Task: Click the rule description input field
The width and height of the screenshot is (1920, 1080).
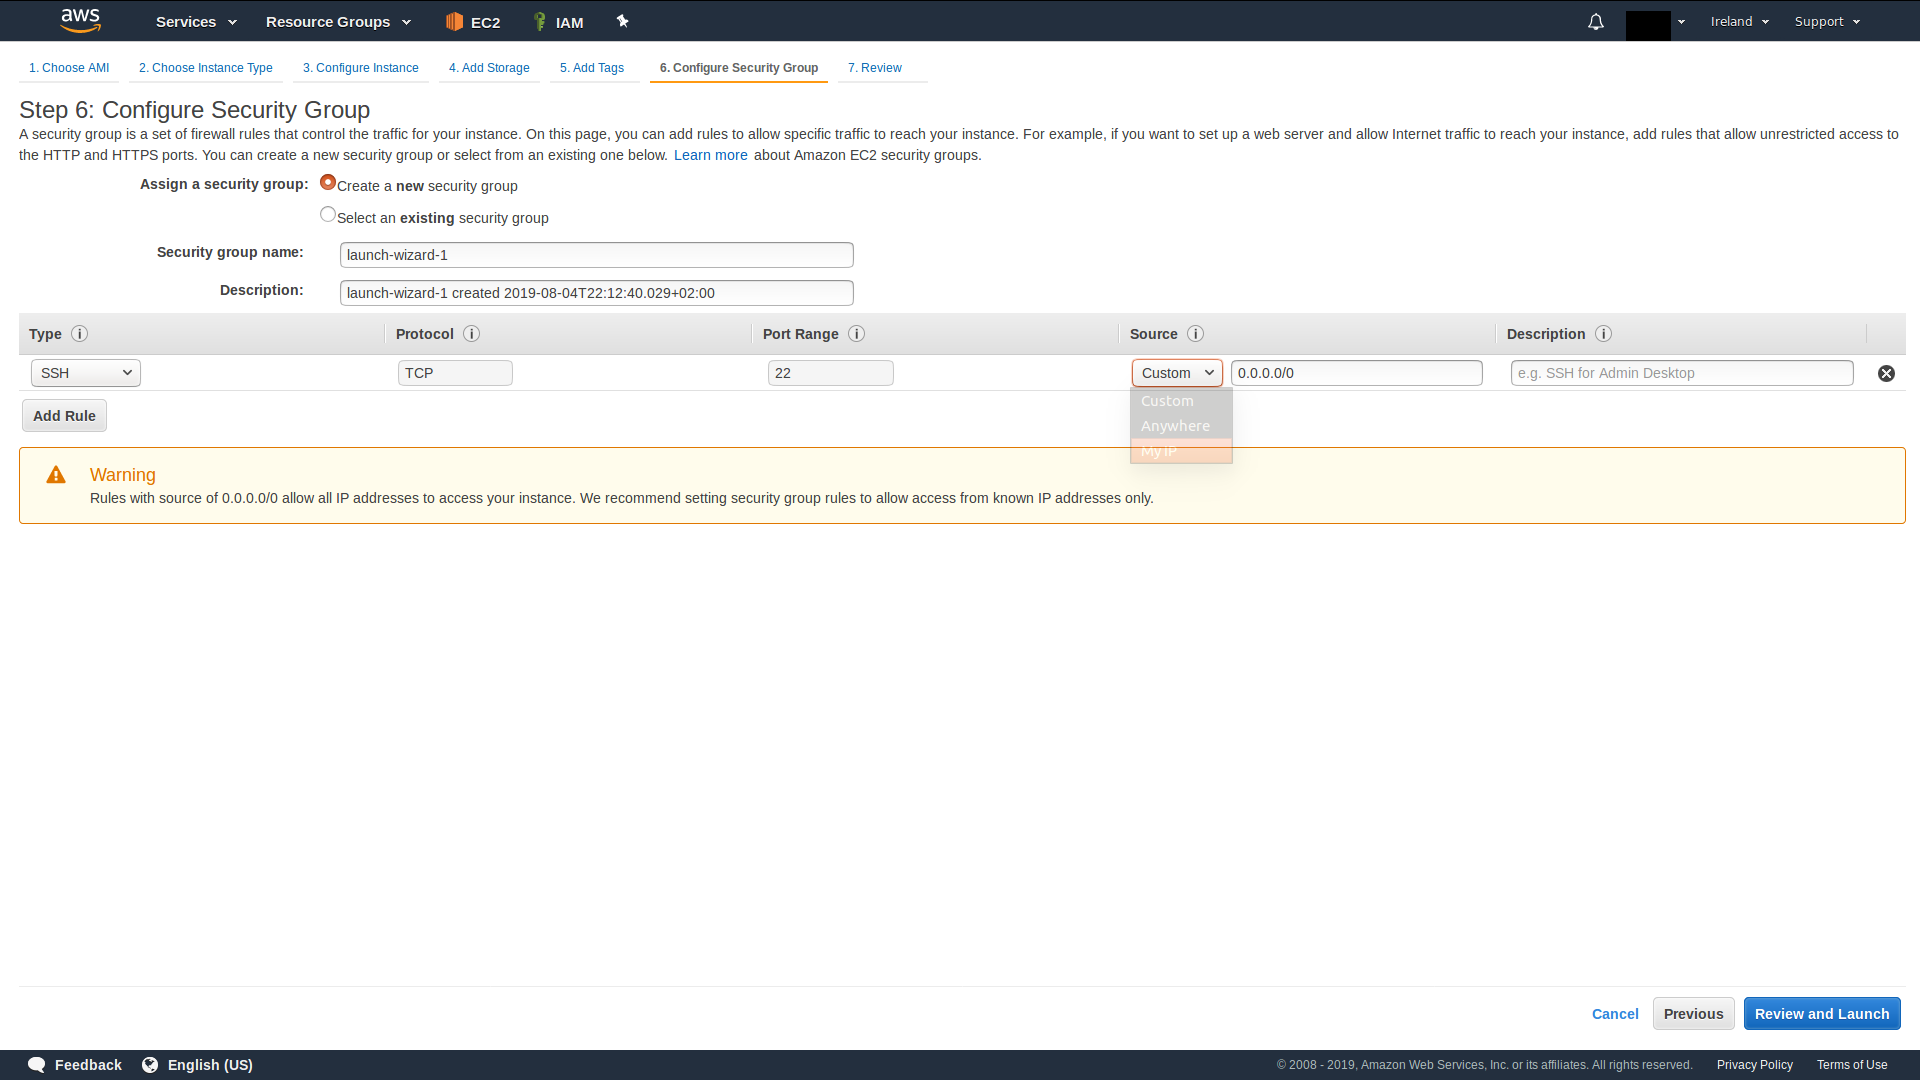Action: point(1682,373)
